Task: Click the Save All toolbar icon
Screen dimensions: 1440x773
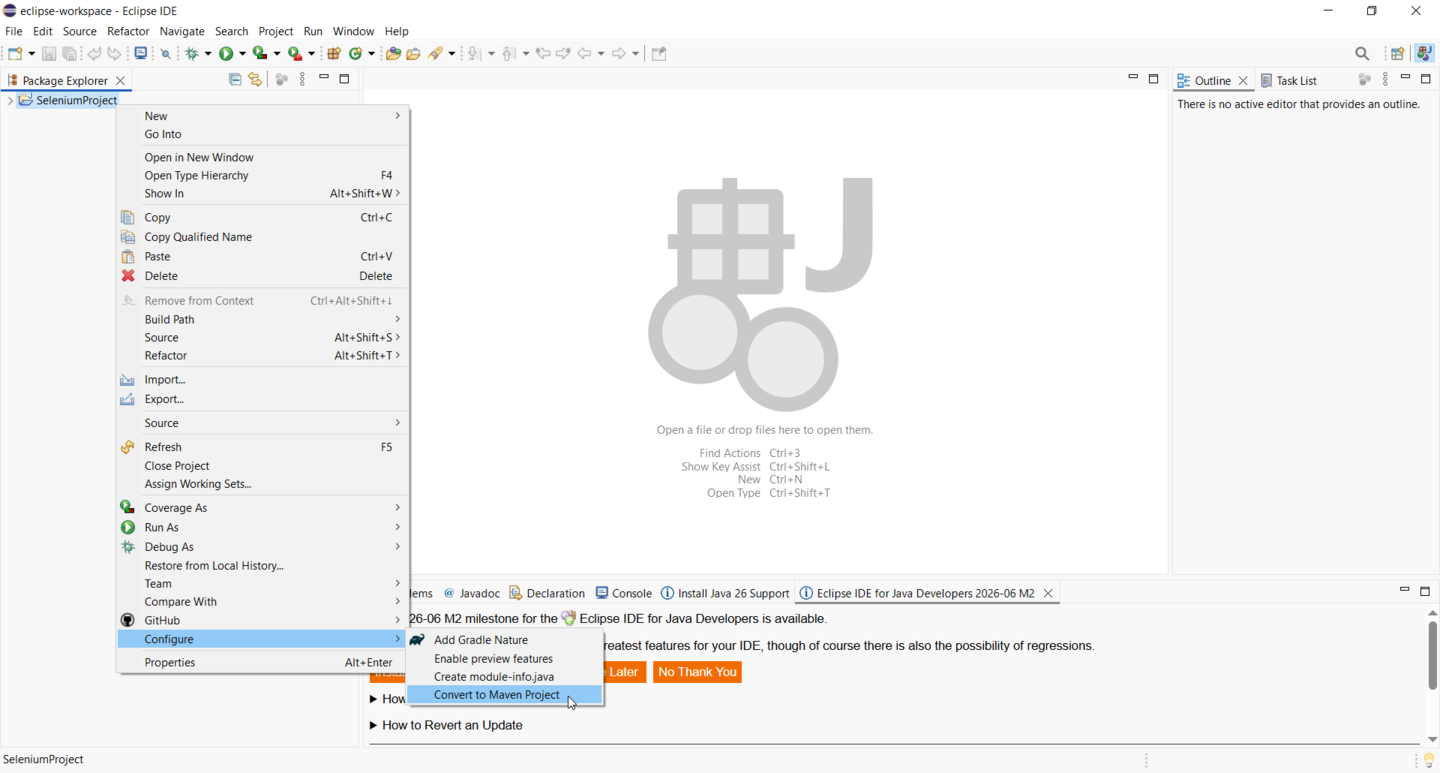Action: (70, 54)
